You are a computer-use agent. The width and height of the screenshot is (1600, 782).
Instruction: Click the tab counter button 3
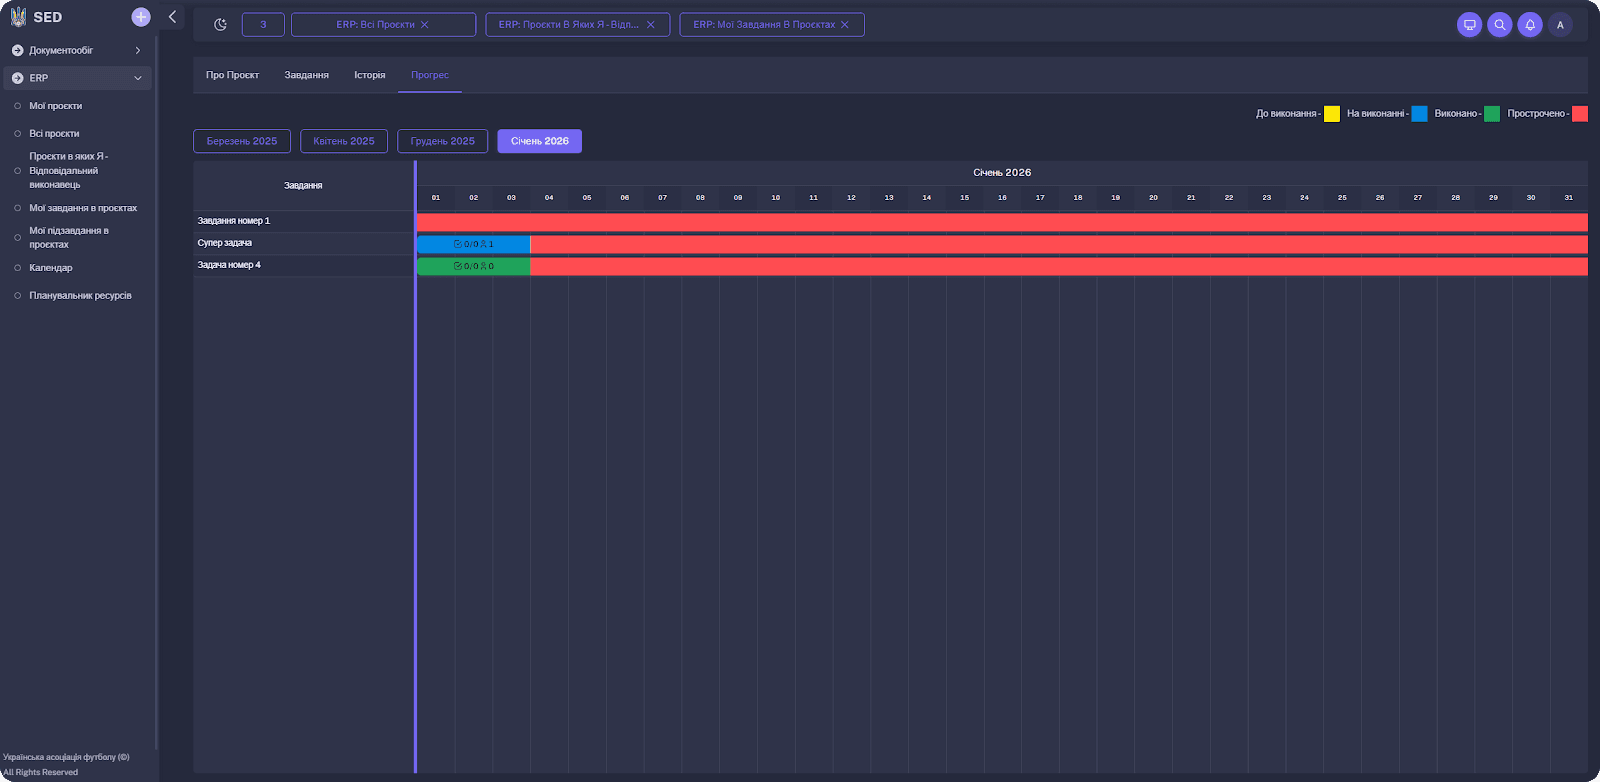(263, 25)
